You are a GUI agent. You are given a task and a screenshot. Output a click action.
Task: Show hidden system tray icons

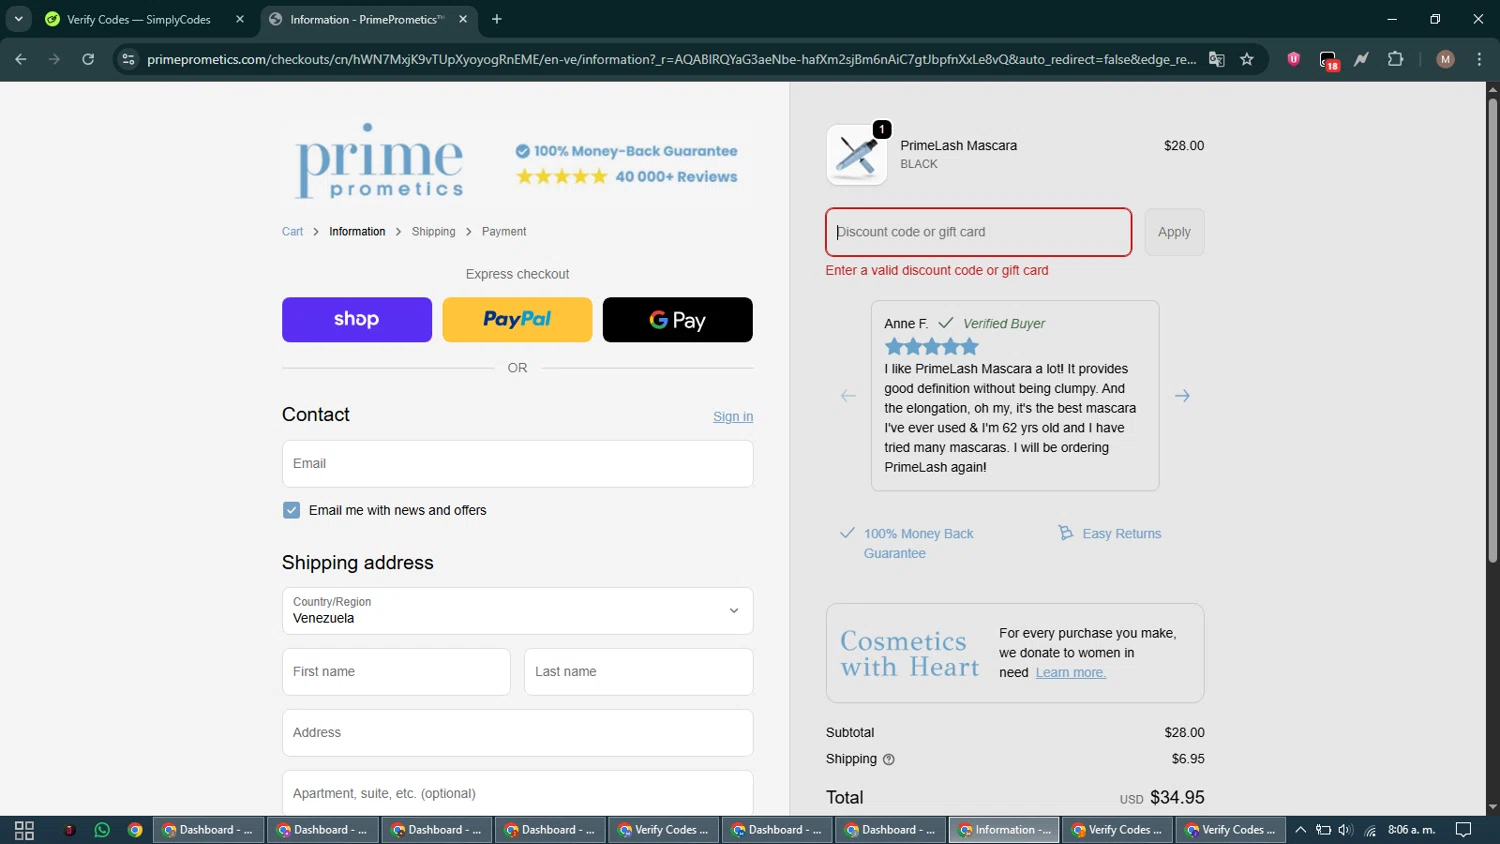coord(1300,830)
